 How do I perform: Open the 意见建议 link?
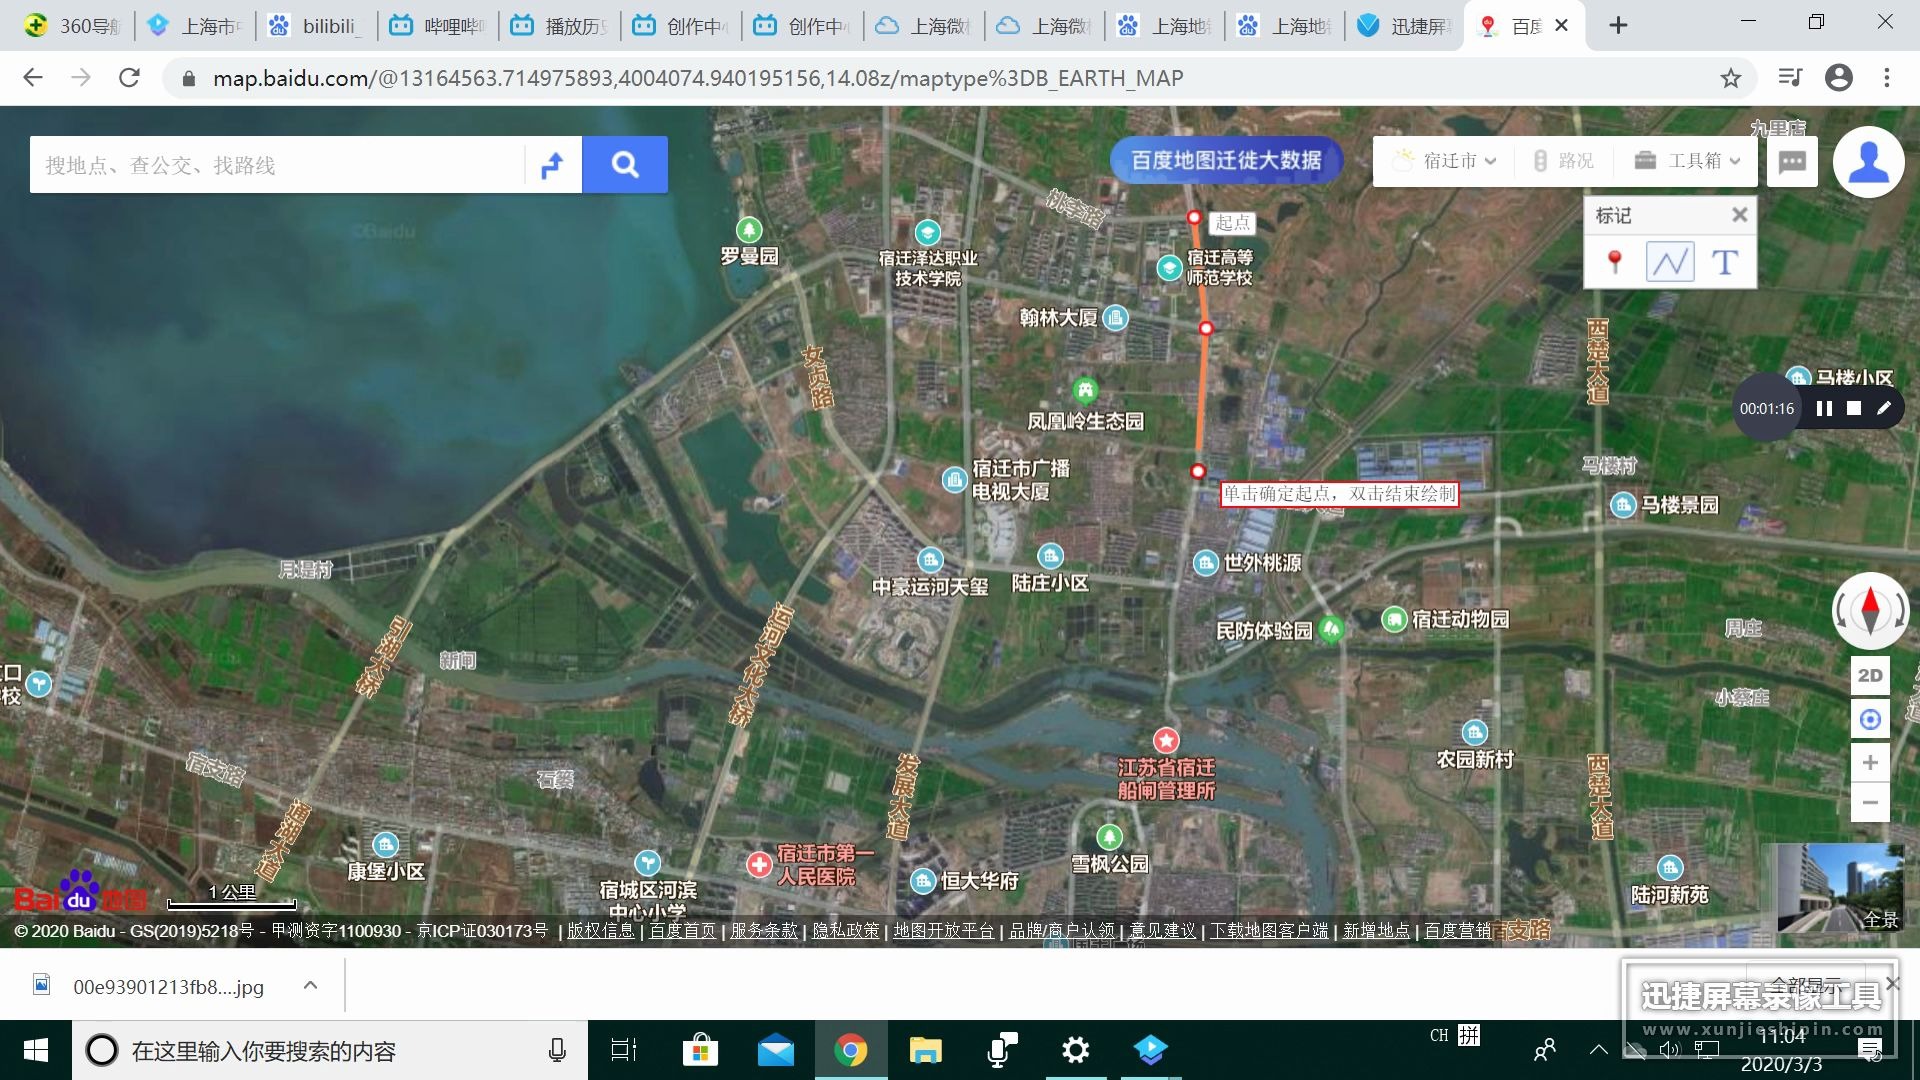click(x=1162, y=931)
